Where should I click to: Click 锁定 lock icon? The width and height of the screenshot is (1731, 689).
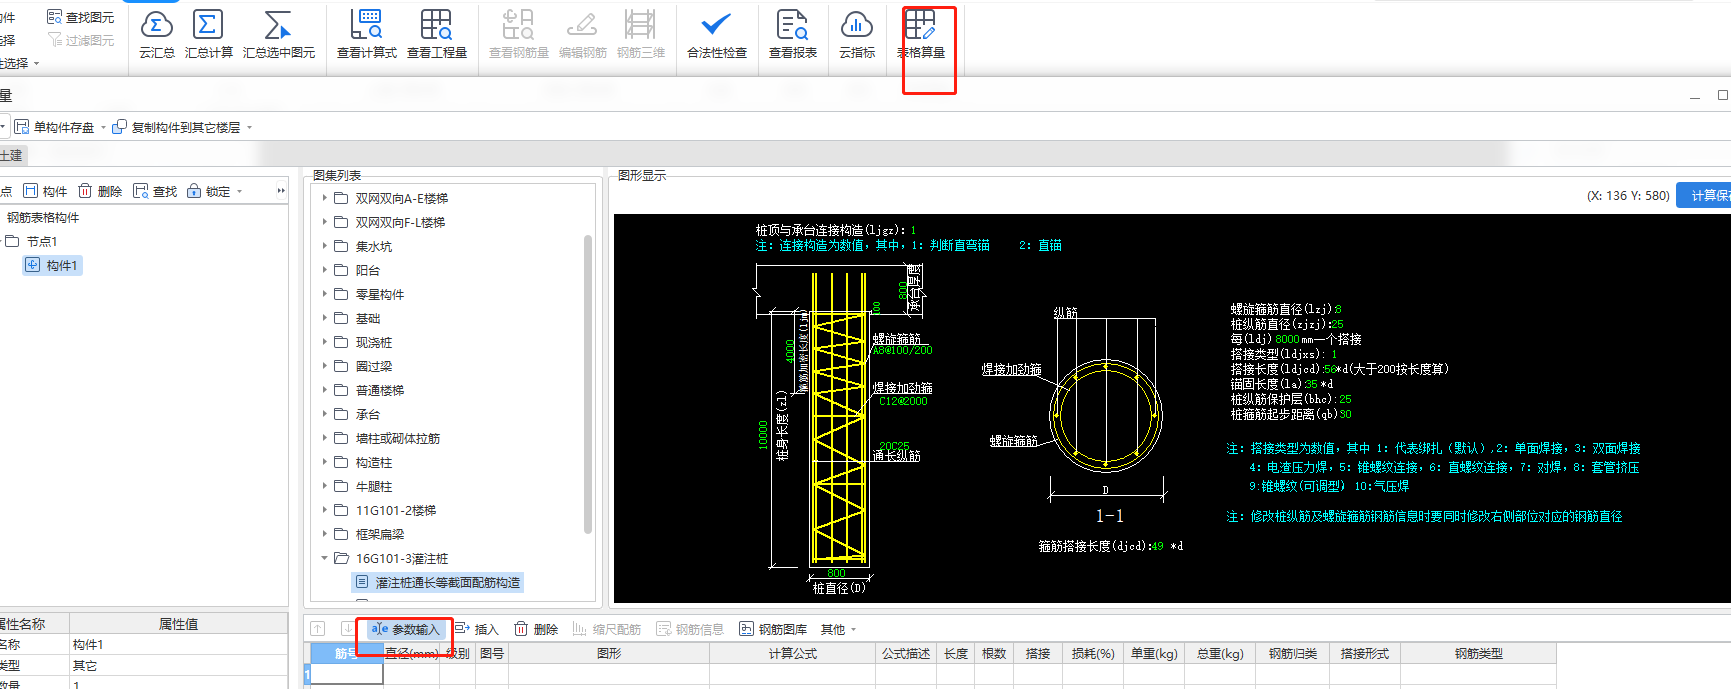[208, 191]
